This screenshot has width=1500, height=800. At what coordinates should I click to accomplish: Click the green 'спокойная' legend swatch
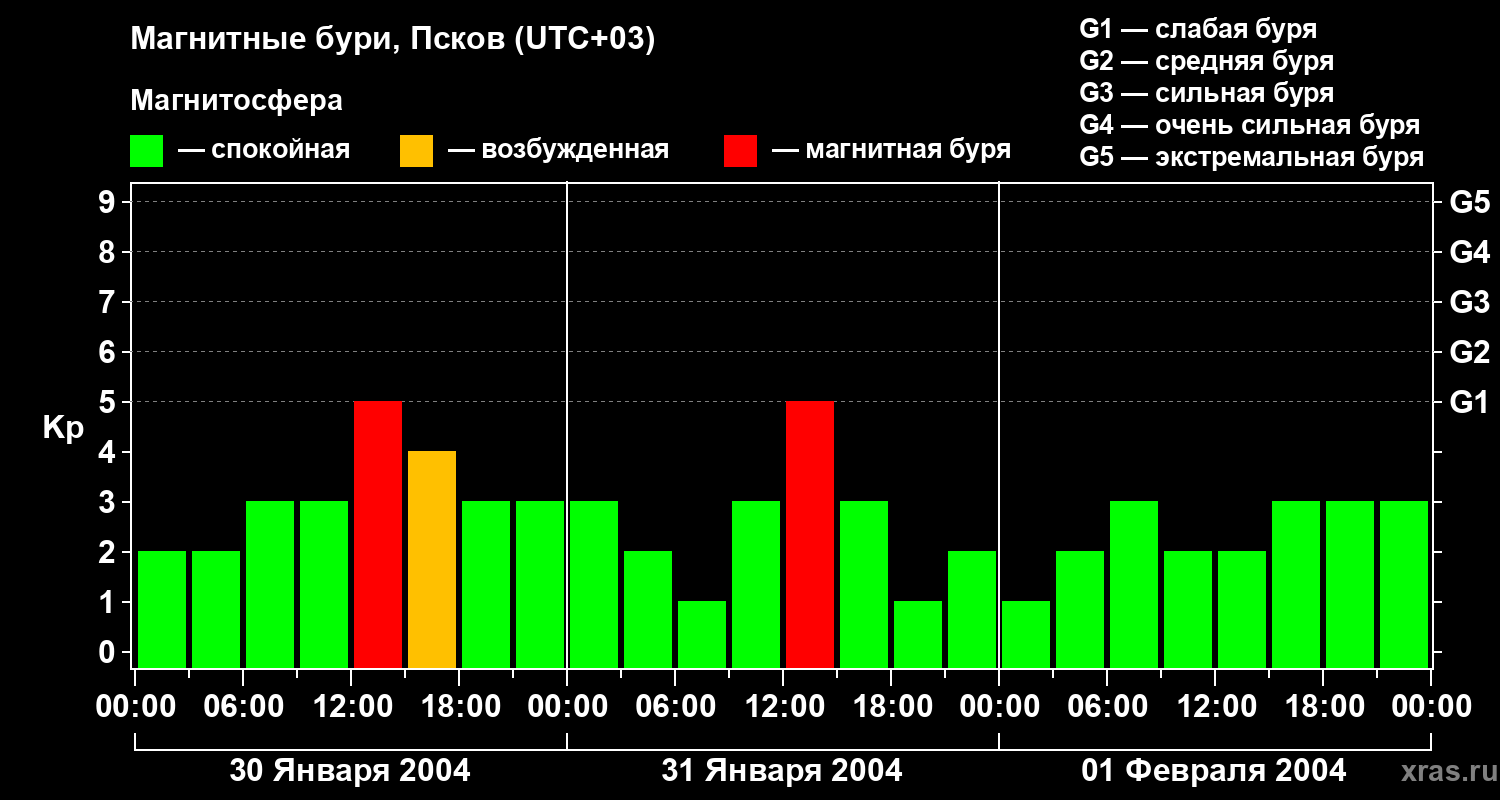point(147,151)
